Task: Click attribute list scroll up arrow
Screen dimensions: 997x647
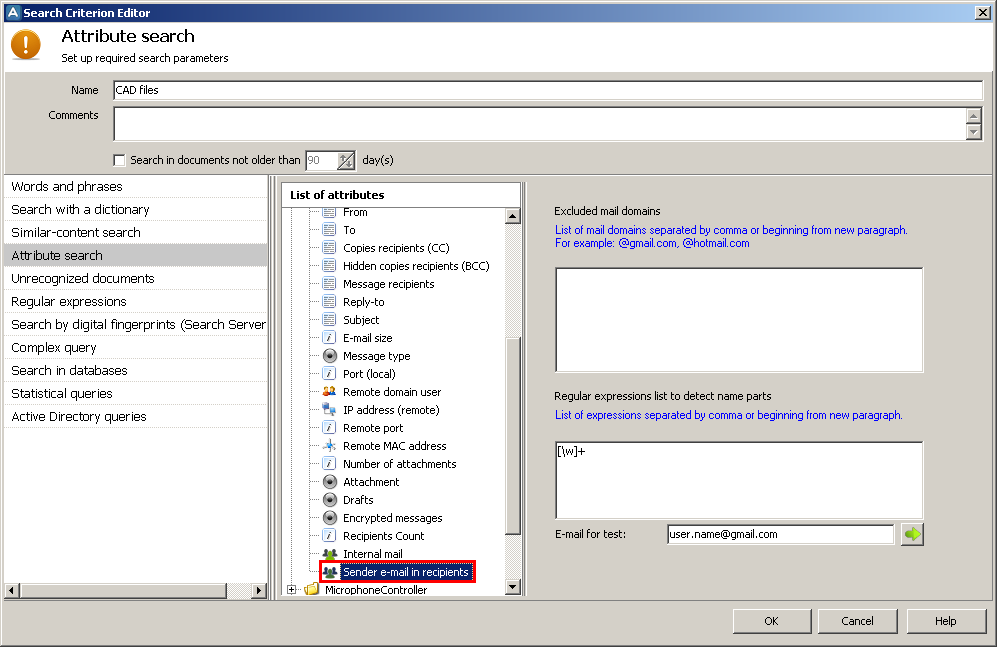Action: click(x=513, y=216)
